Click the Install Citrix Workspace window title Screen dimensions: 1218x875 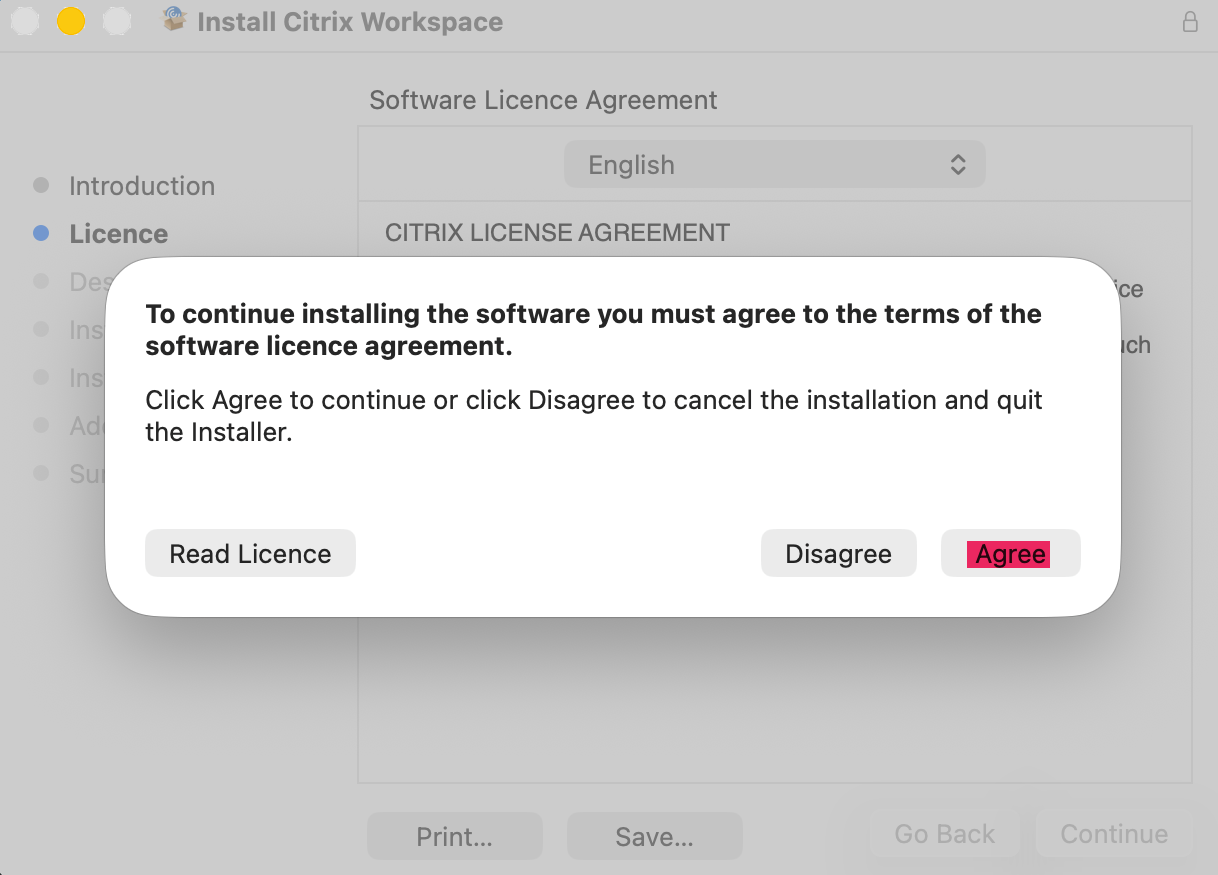click(350, 21)
